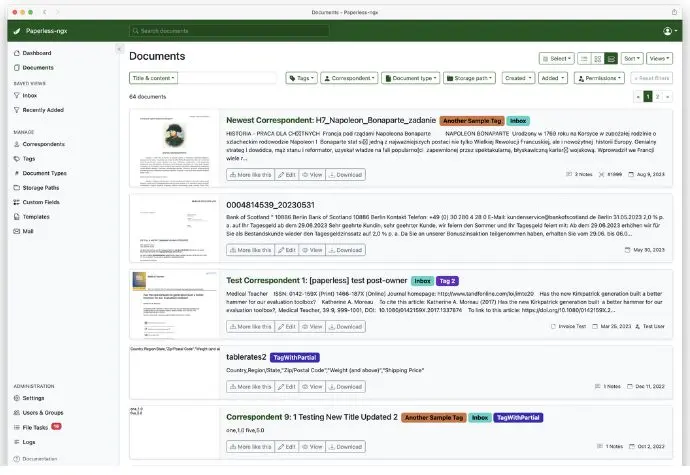Screen dimensions: 690x475
Task: Open the Title & content search-type dropdown
Action: pyautogui.click(x=153, y=78)
